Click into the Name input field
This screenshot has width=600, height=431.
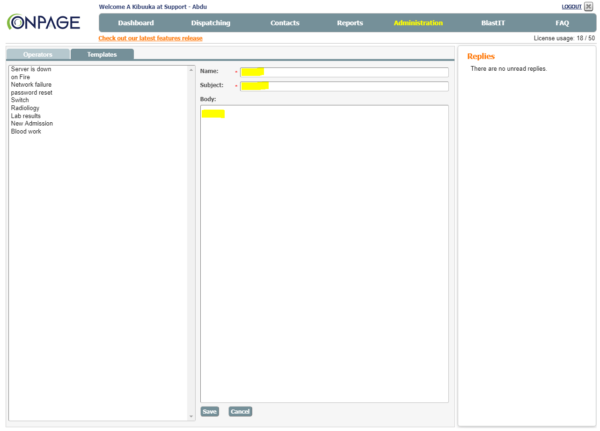pos(344,71)
